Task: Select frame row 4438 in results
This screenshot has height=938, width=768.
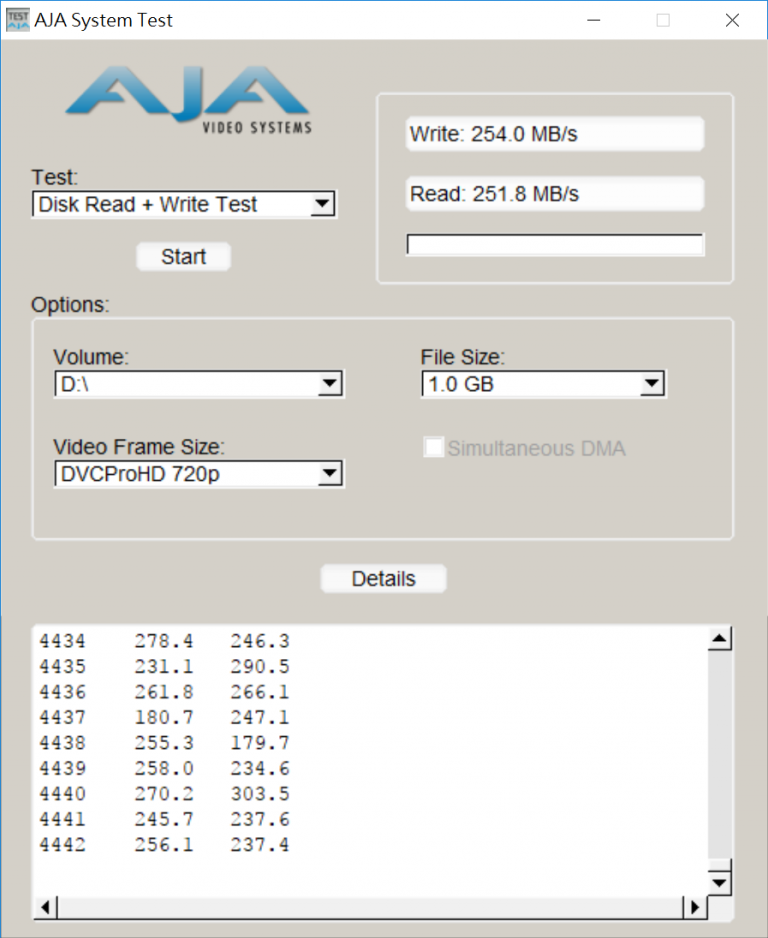Action: 164,743
